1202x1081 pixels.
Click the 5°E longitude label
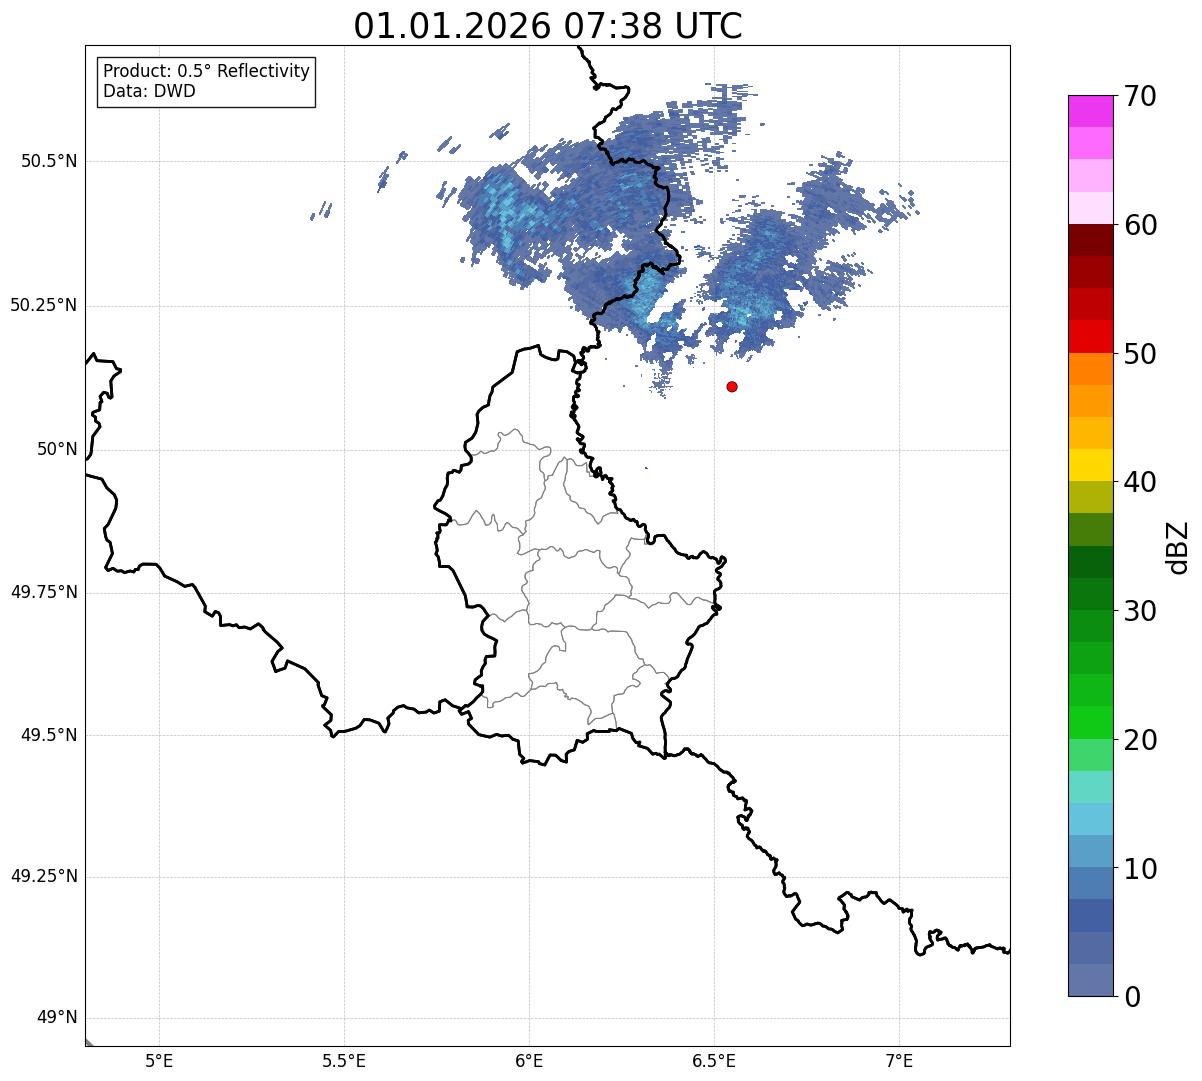[159, 1060]
